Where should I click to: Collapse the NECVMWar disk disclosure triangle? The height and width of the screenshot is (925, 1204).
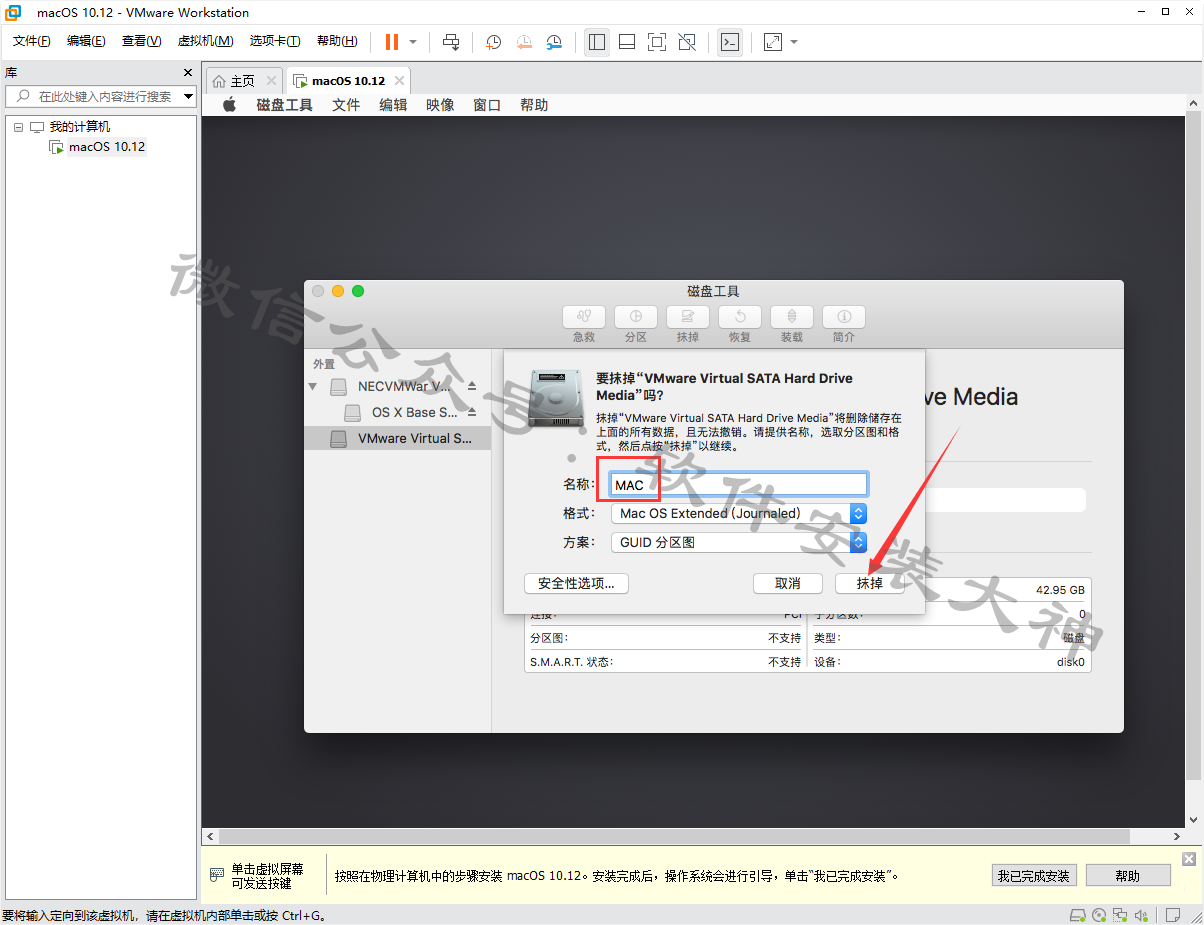tap(313, 386)
